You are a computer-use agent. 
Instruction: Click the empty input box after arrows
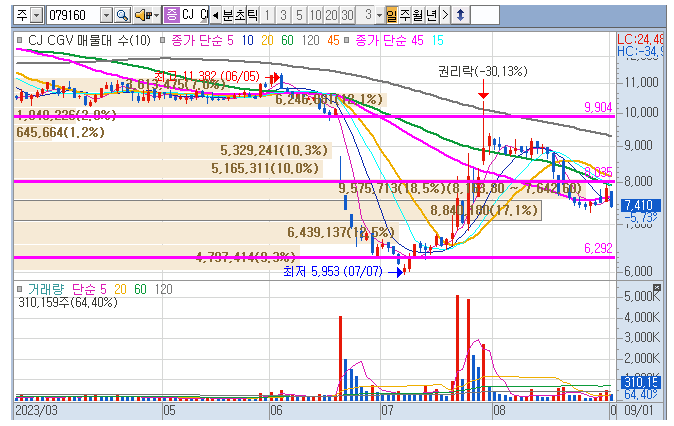point(485,15)
